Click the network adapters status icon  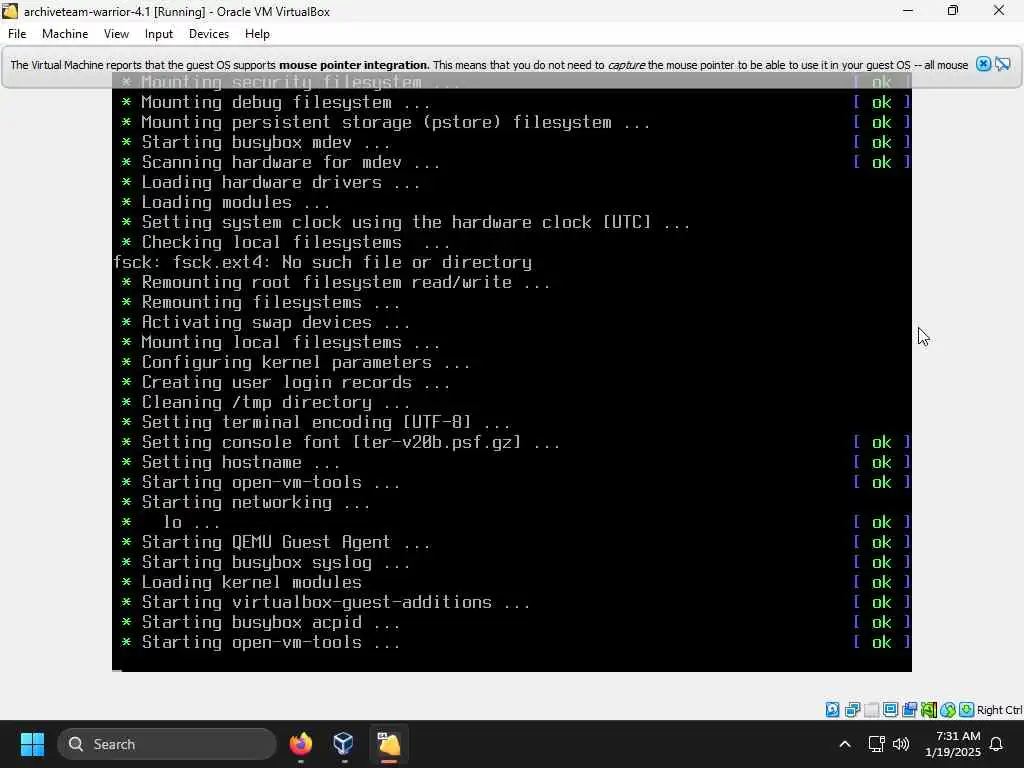[x=852, y=710]
